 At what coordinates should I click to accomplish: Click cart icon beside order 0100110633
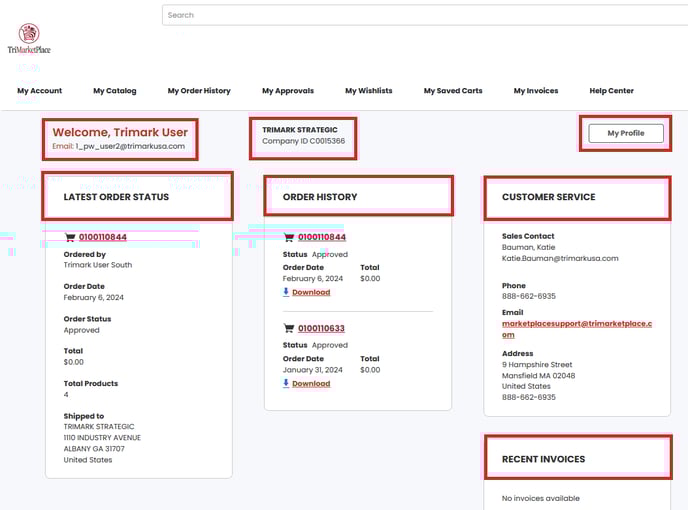tap(289, 328)
